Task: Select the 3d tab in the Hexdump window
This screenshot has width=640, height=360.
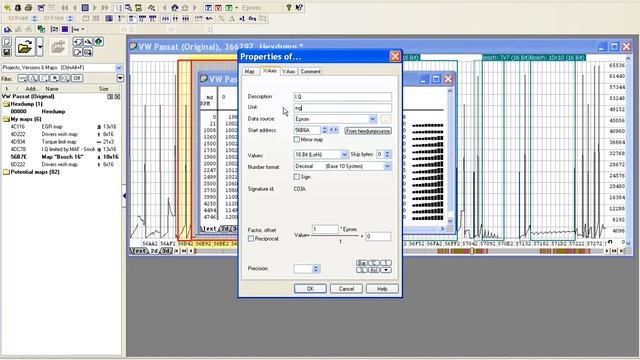Action: [x=166, y=251]
